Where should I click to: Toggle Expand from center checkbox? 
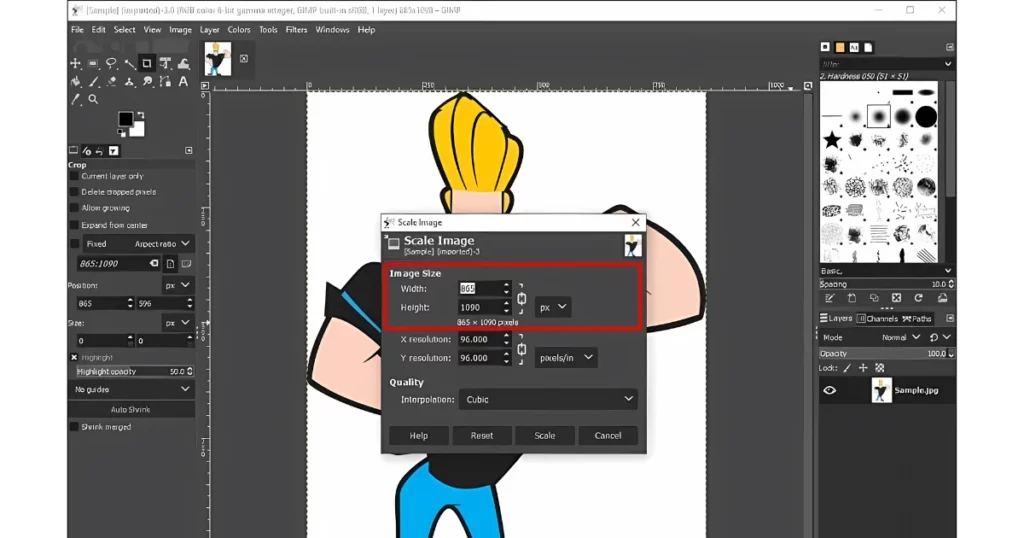pyautogui.click(x=74, y=225)
